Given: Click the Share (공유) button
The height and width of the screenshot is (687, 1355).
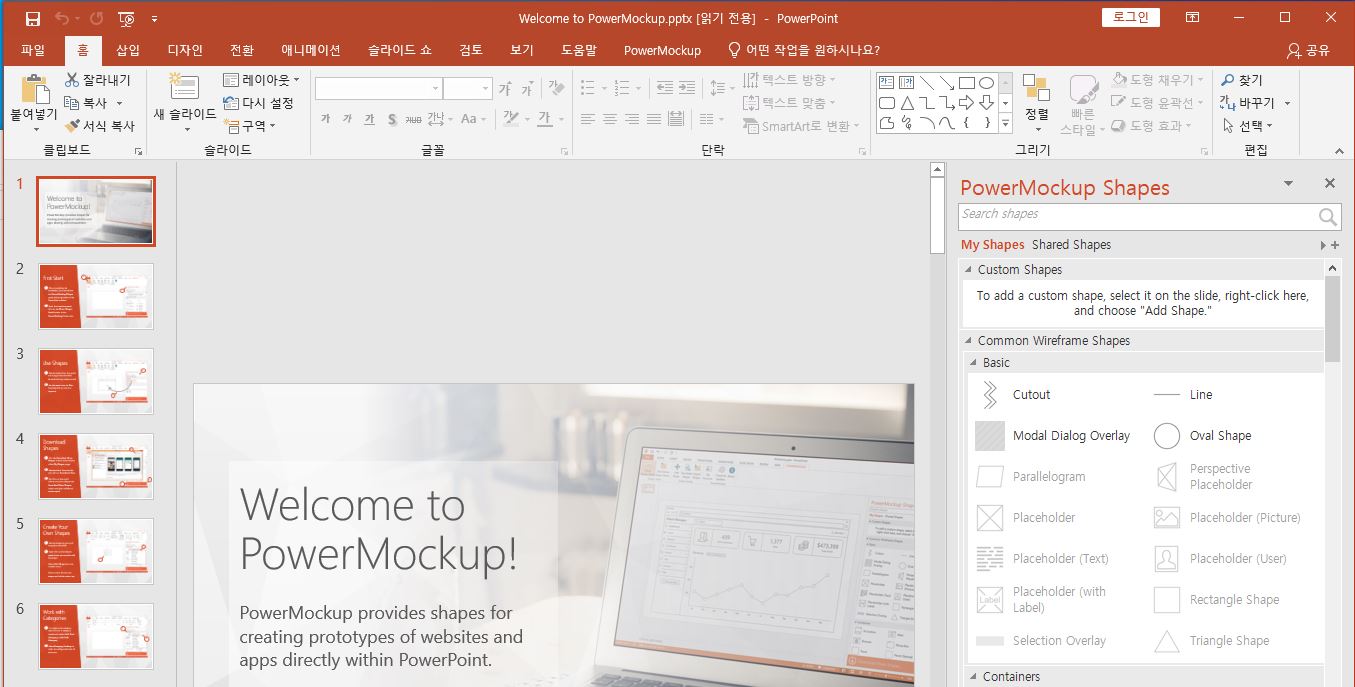Looking at the screenshot, I should 1308,50.
